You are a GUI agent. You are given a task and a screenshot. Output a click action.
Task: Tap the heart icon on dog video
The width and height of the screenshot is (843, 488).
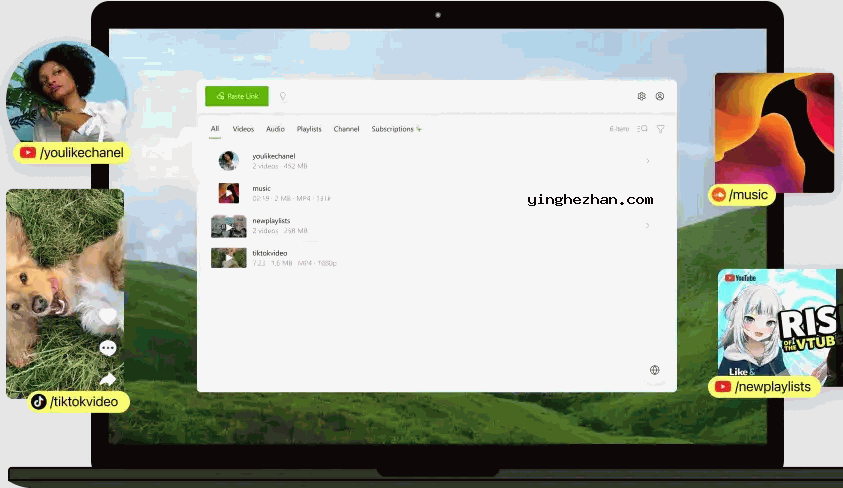coord(108,316)
